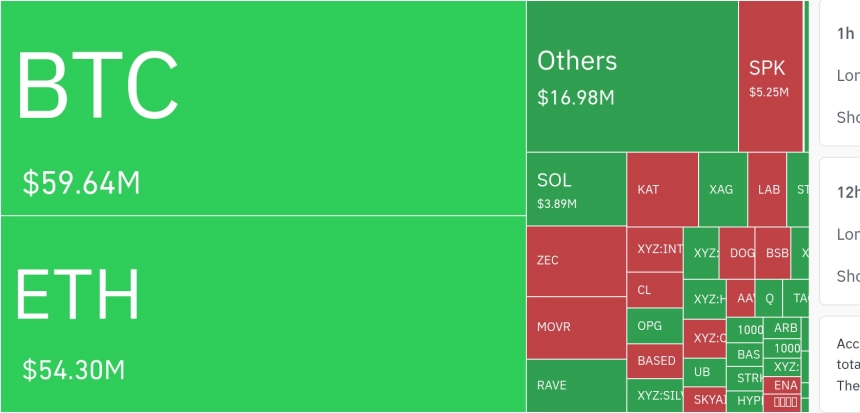Select the ETH $54.30M tile
The height and width of the screenshot is (413, 860).
tap(263, 314)
